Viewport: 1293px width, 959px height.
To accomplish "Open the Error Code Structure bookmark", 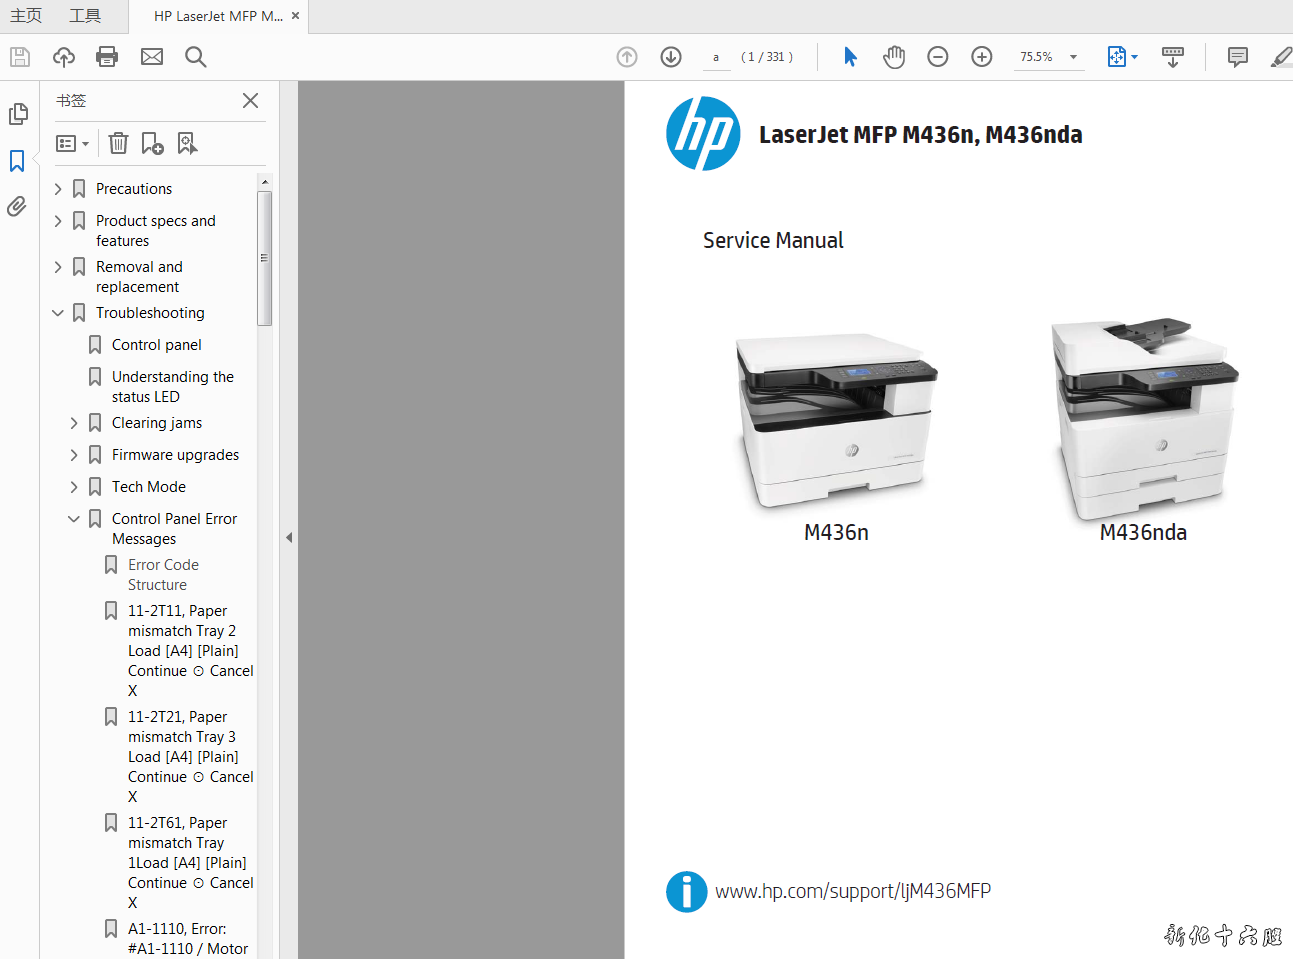I will click(x=163, y=575).
